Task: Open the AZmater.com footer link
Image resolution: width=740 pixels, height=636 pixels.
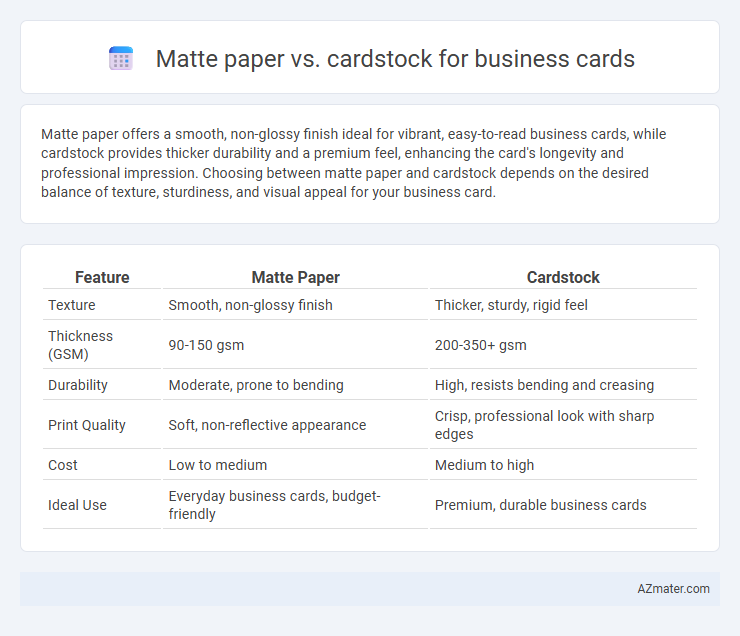Action: [x=673, y=589]
